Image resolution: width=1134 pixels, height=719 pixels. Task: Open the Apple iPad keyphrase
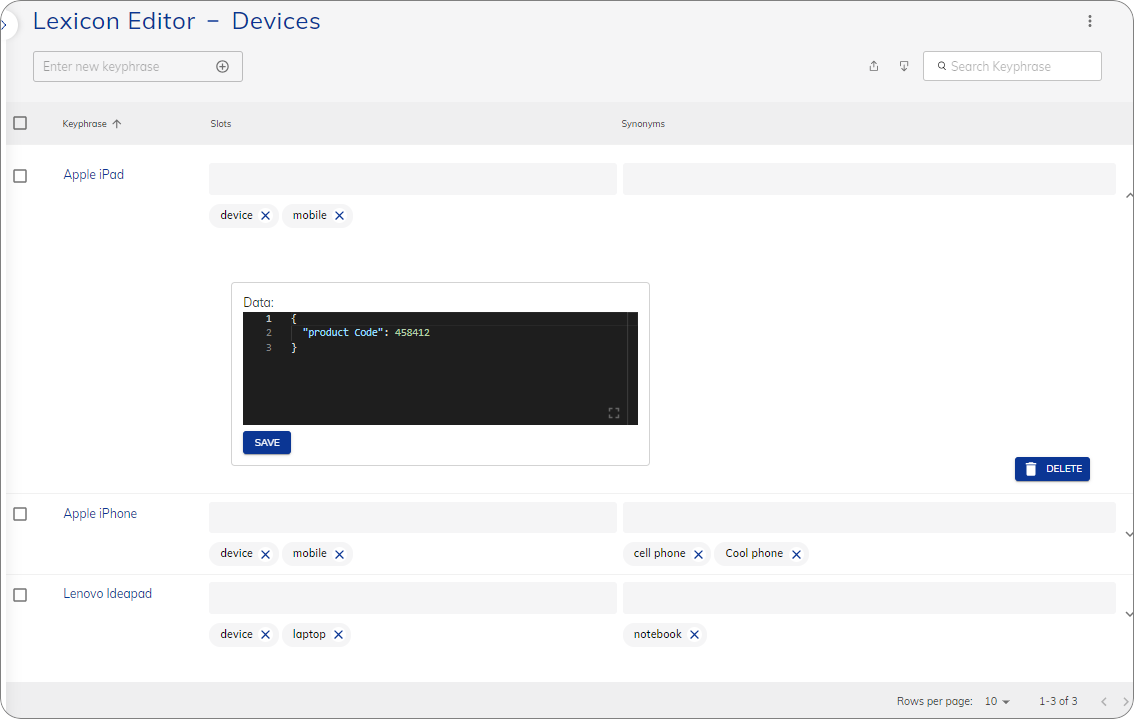(x=93, y=174)
